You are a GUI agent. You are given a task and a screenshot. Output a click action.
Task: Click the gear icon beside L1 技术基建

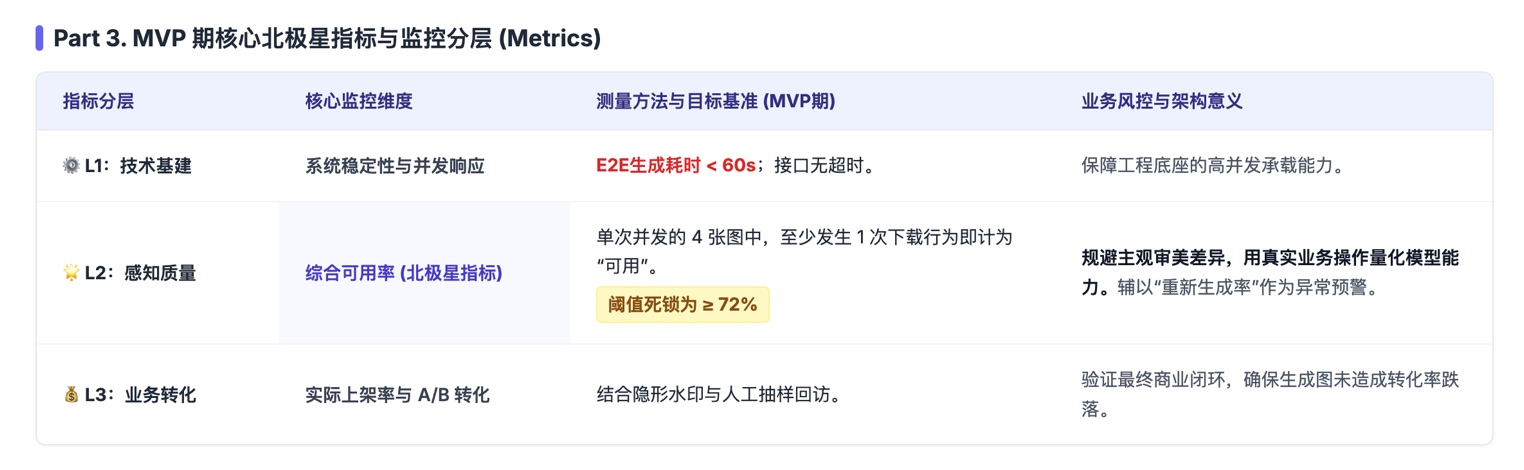click(x=70, y=166)
